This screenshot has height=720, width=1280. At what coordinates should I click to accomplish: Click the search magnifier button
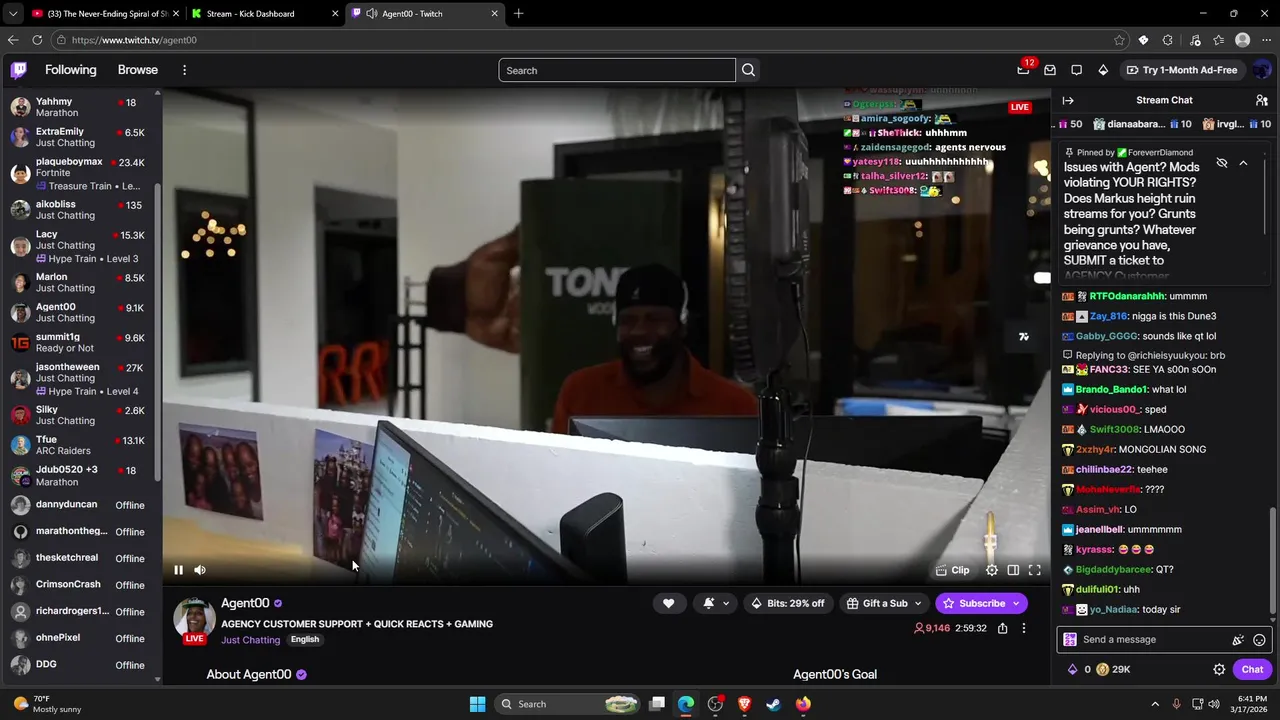tap(748, 70)
